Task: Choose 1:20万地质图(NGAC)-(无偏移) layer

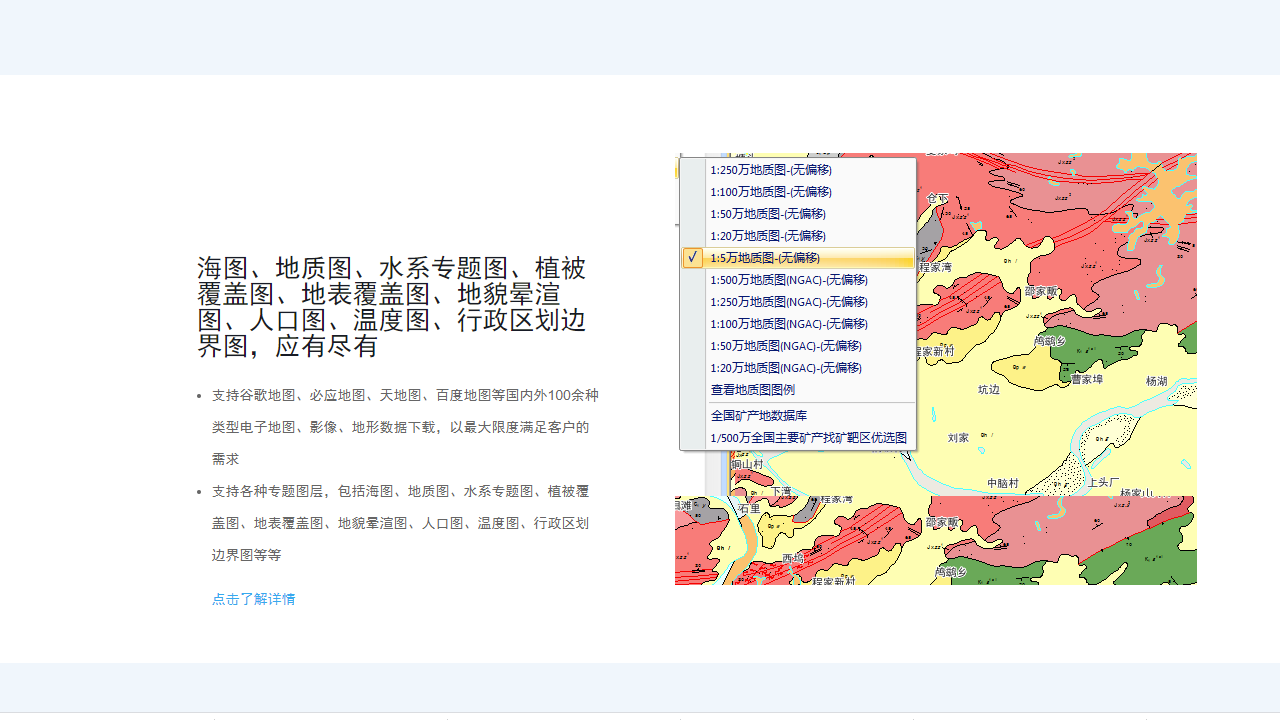Action: click(x=786, y=368)
